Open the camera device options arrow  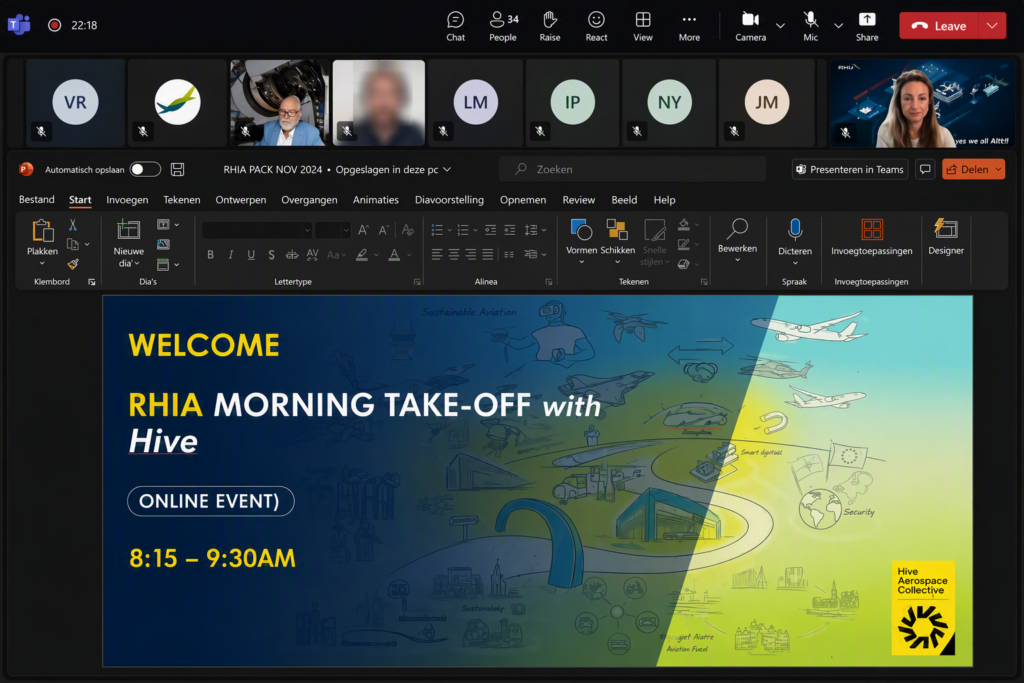click(780, 25)
